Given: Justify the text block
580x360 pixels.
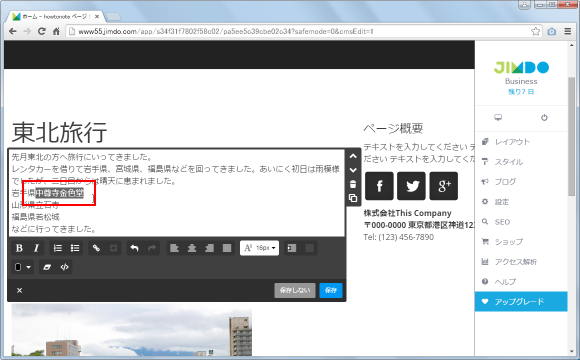Looking at the screenshot, I should [227, 248].
